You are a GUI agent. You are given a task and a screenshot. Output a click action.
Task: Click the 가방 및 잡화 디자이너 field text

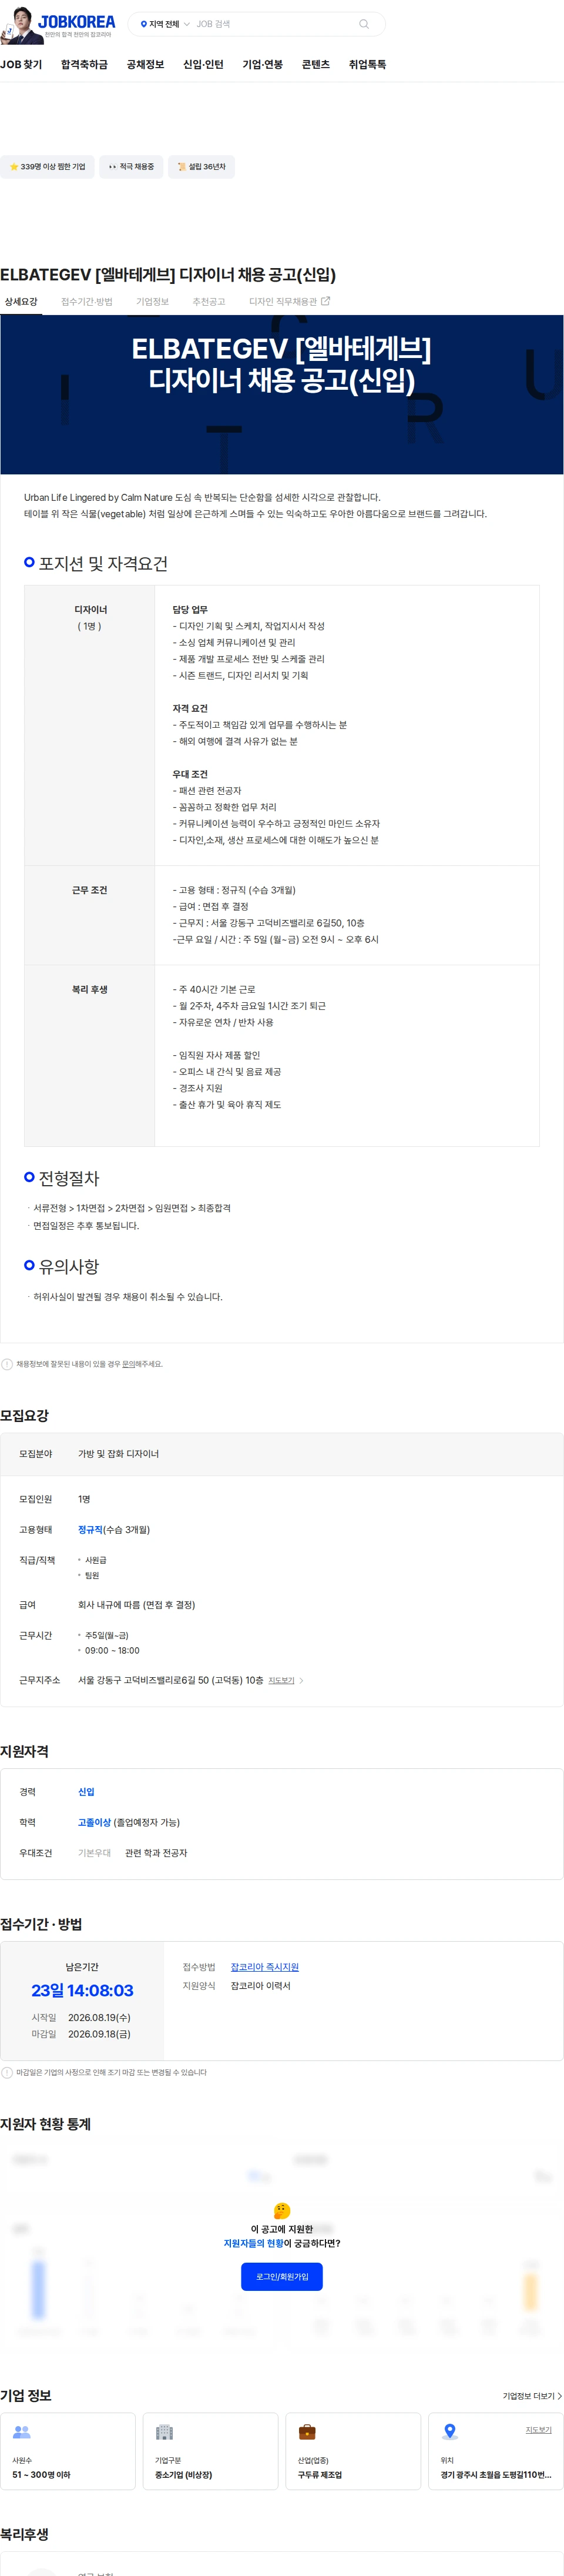[x=118, y=1453]
